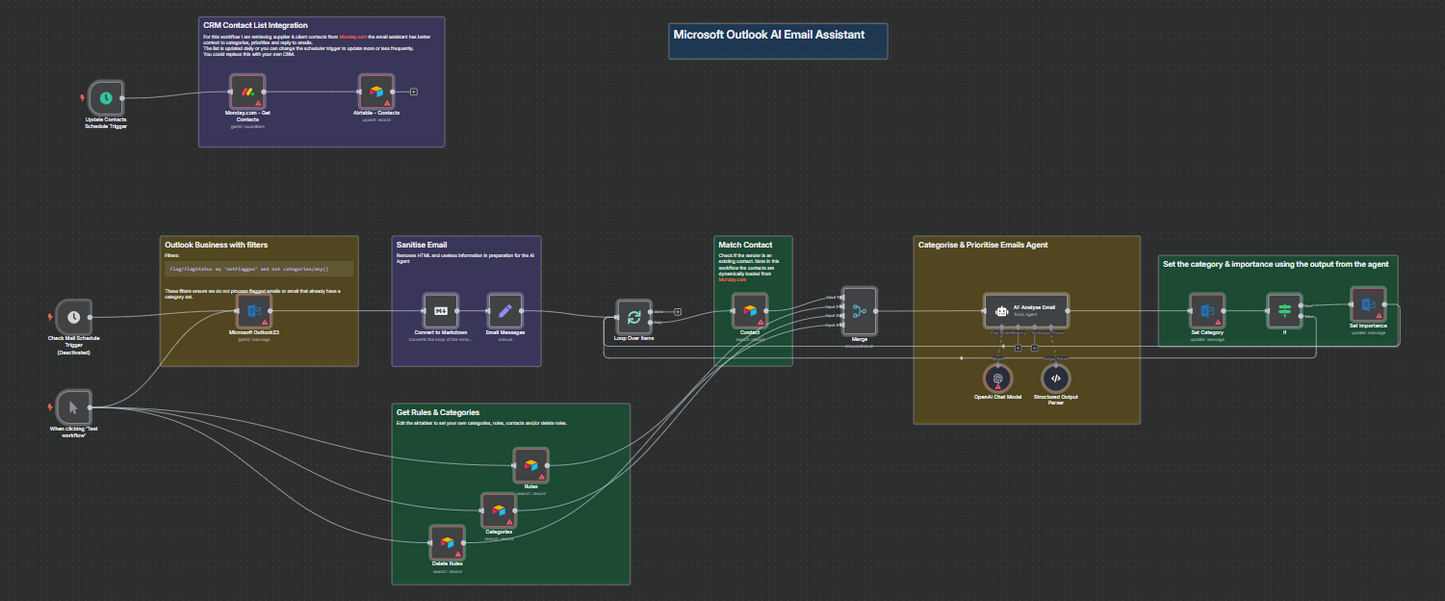Select the manual 'Test workflow' trigger node
The height and width of the screenshot is (601, 1445).
pos(73,407)
